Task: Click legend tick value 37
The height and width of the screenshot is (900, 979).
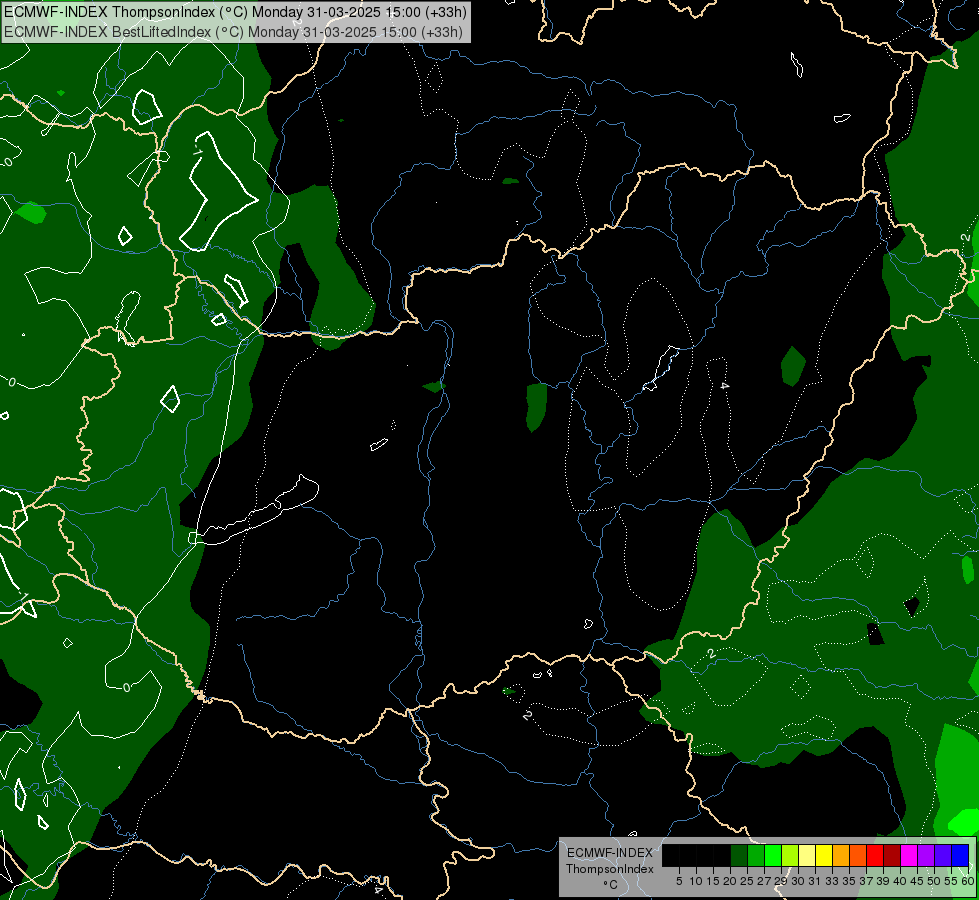Action: (867, 881)
